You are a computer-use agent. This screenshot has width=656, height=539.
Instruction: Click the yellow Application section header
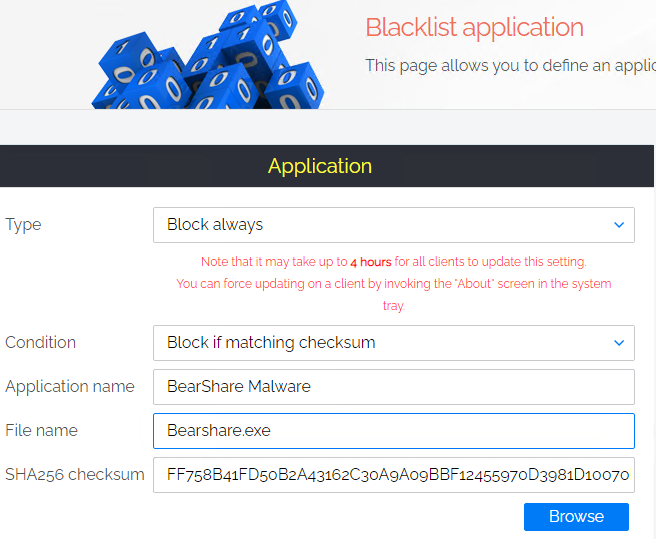(320, 166)
